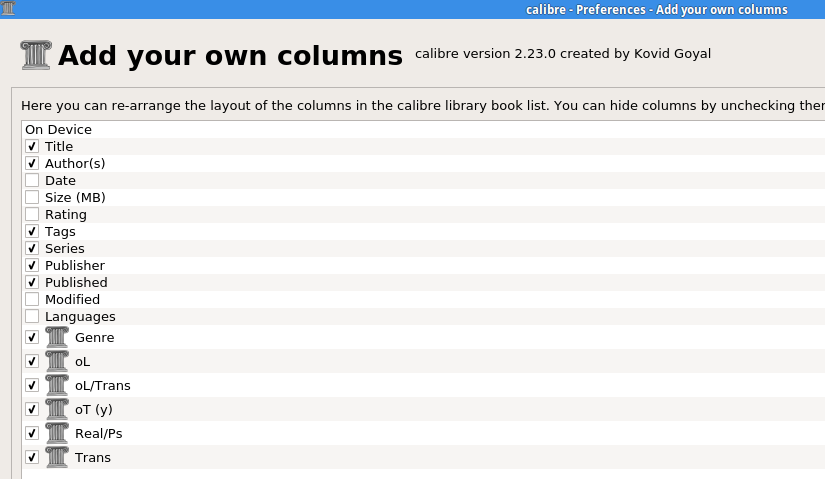Click the large calibre header icon
825x479 pixels.
click(36, 54)
